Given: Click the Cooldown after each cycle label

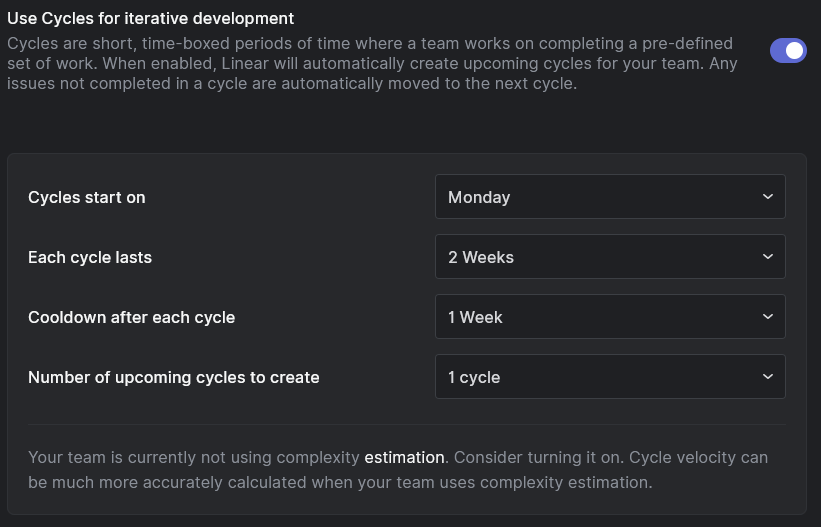Looking at the screenshot, I should pyautogui.click(x=131, y=317).
